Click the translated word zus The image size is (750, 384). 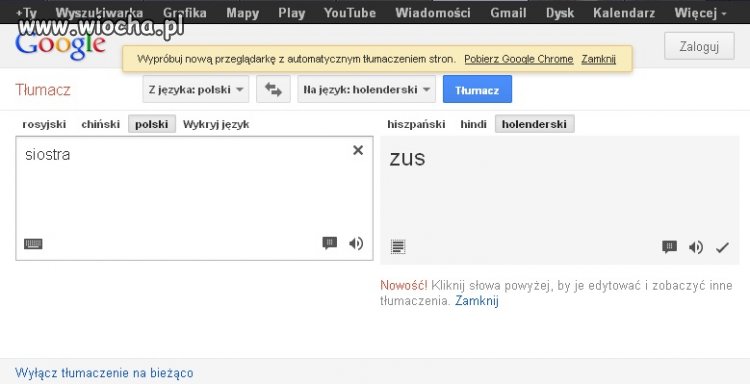(x=407, y=159)
